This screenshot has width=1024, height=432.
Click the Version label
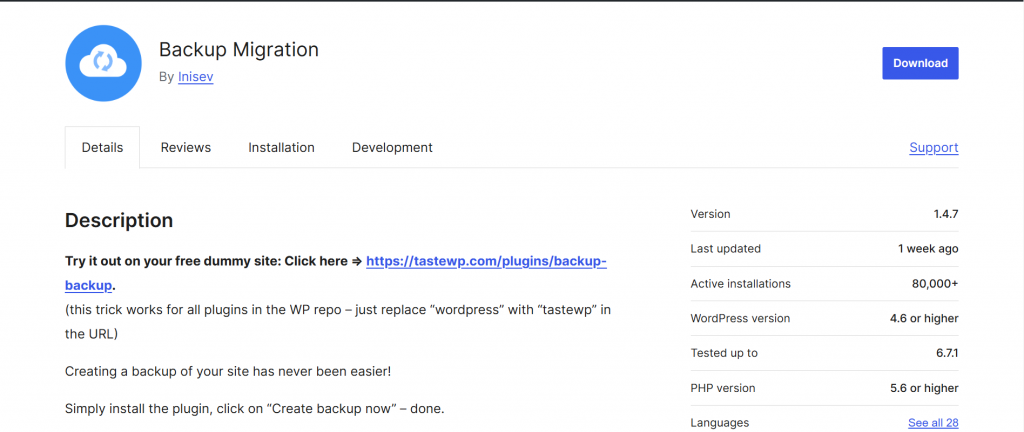pos(711,214)
